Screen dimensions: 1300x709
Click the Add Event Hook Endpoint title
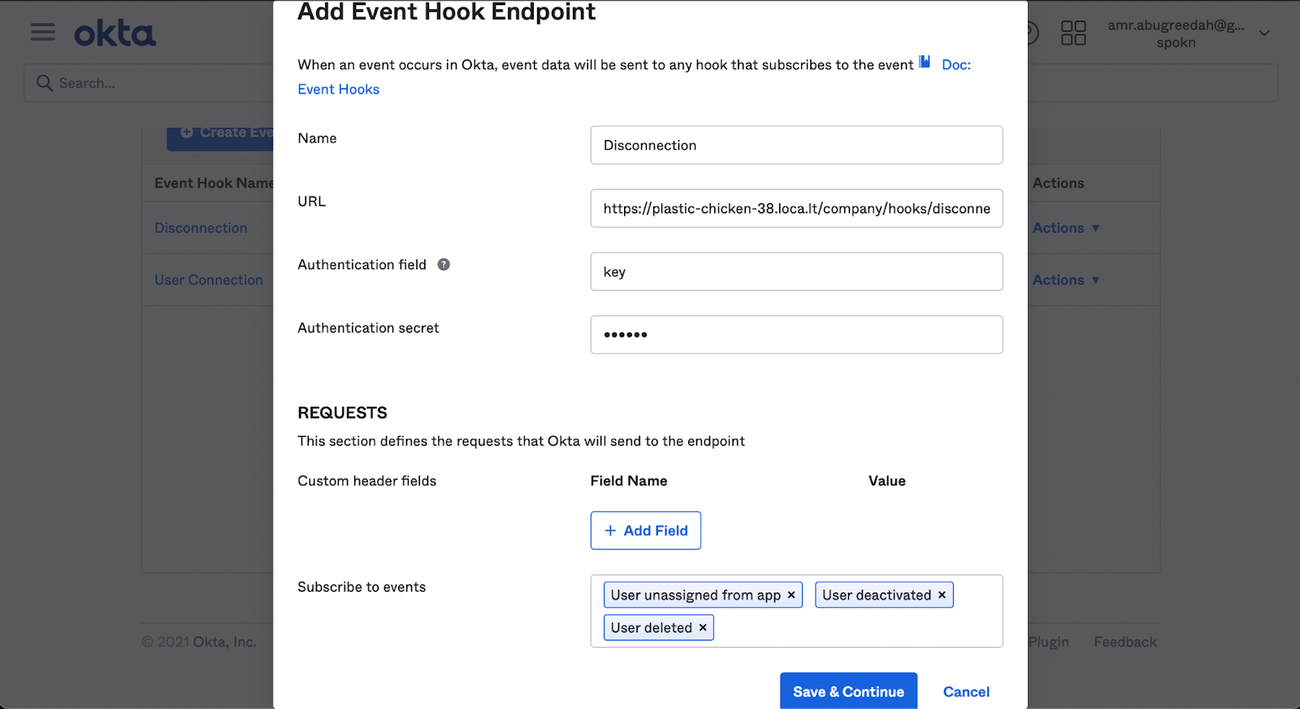pyautogui.click(x=446, y=12)
